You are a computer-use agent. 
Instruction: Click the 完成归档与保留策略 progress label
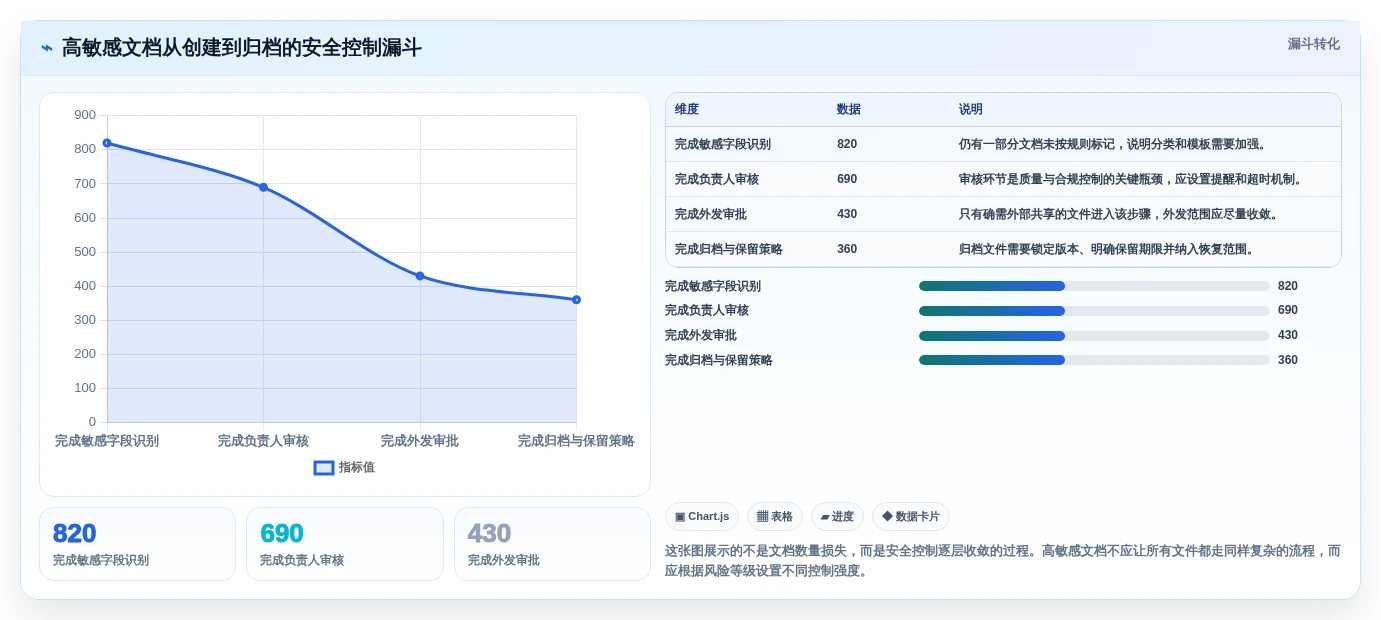pyautogui.click(x=719, y=360)
